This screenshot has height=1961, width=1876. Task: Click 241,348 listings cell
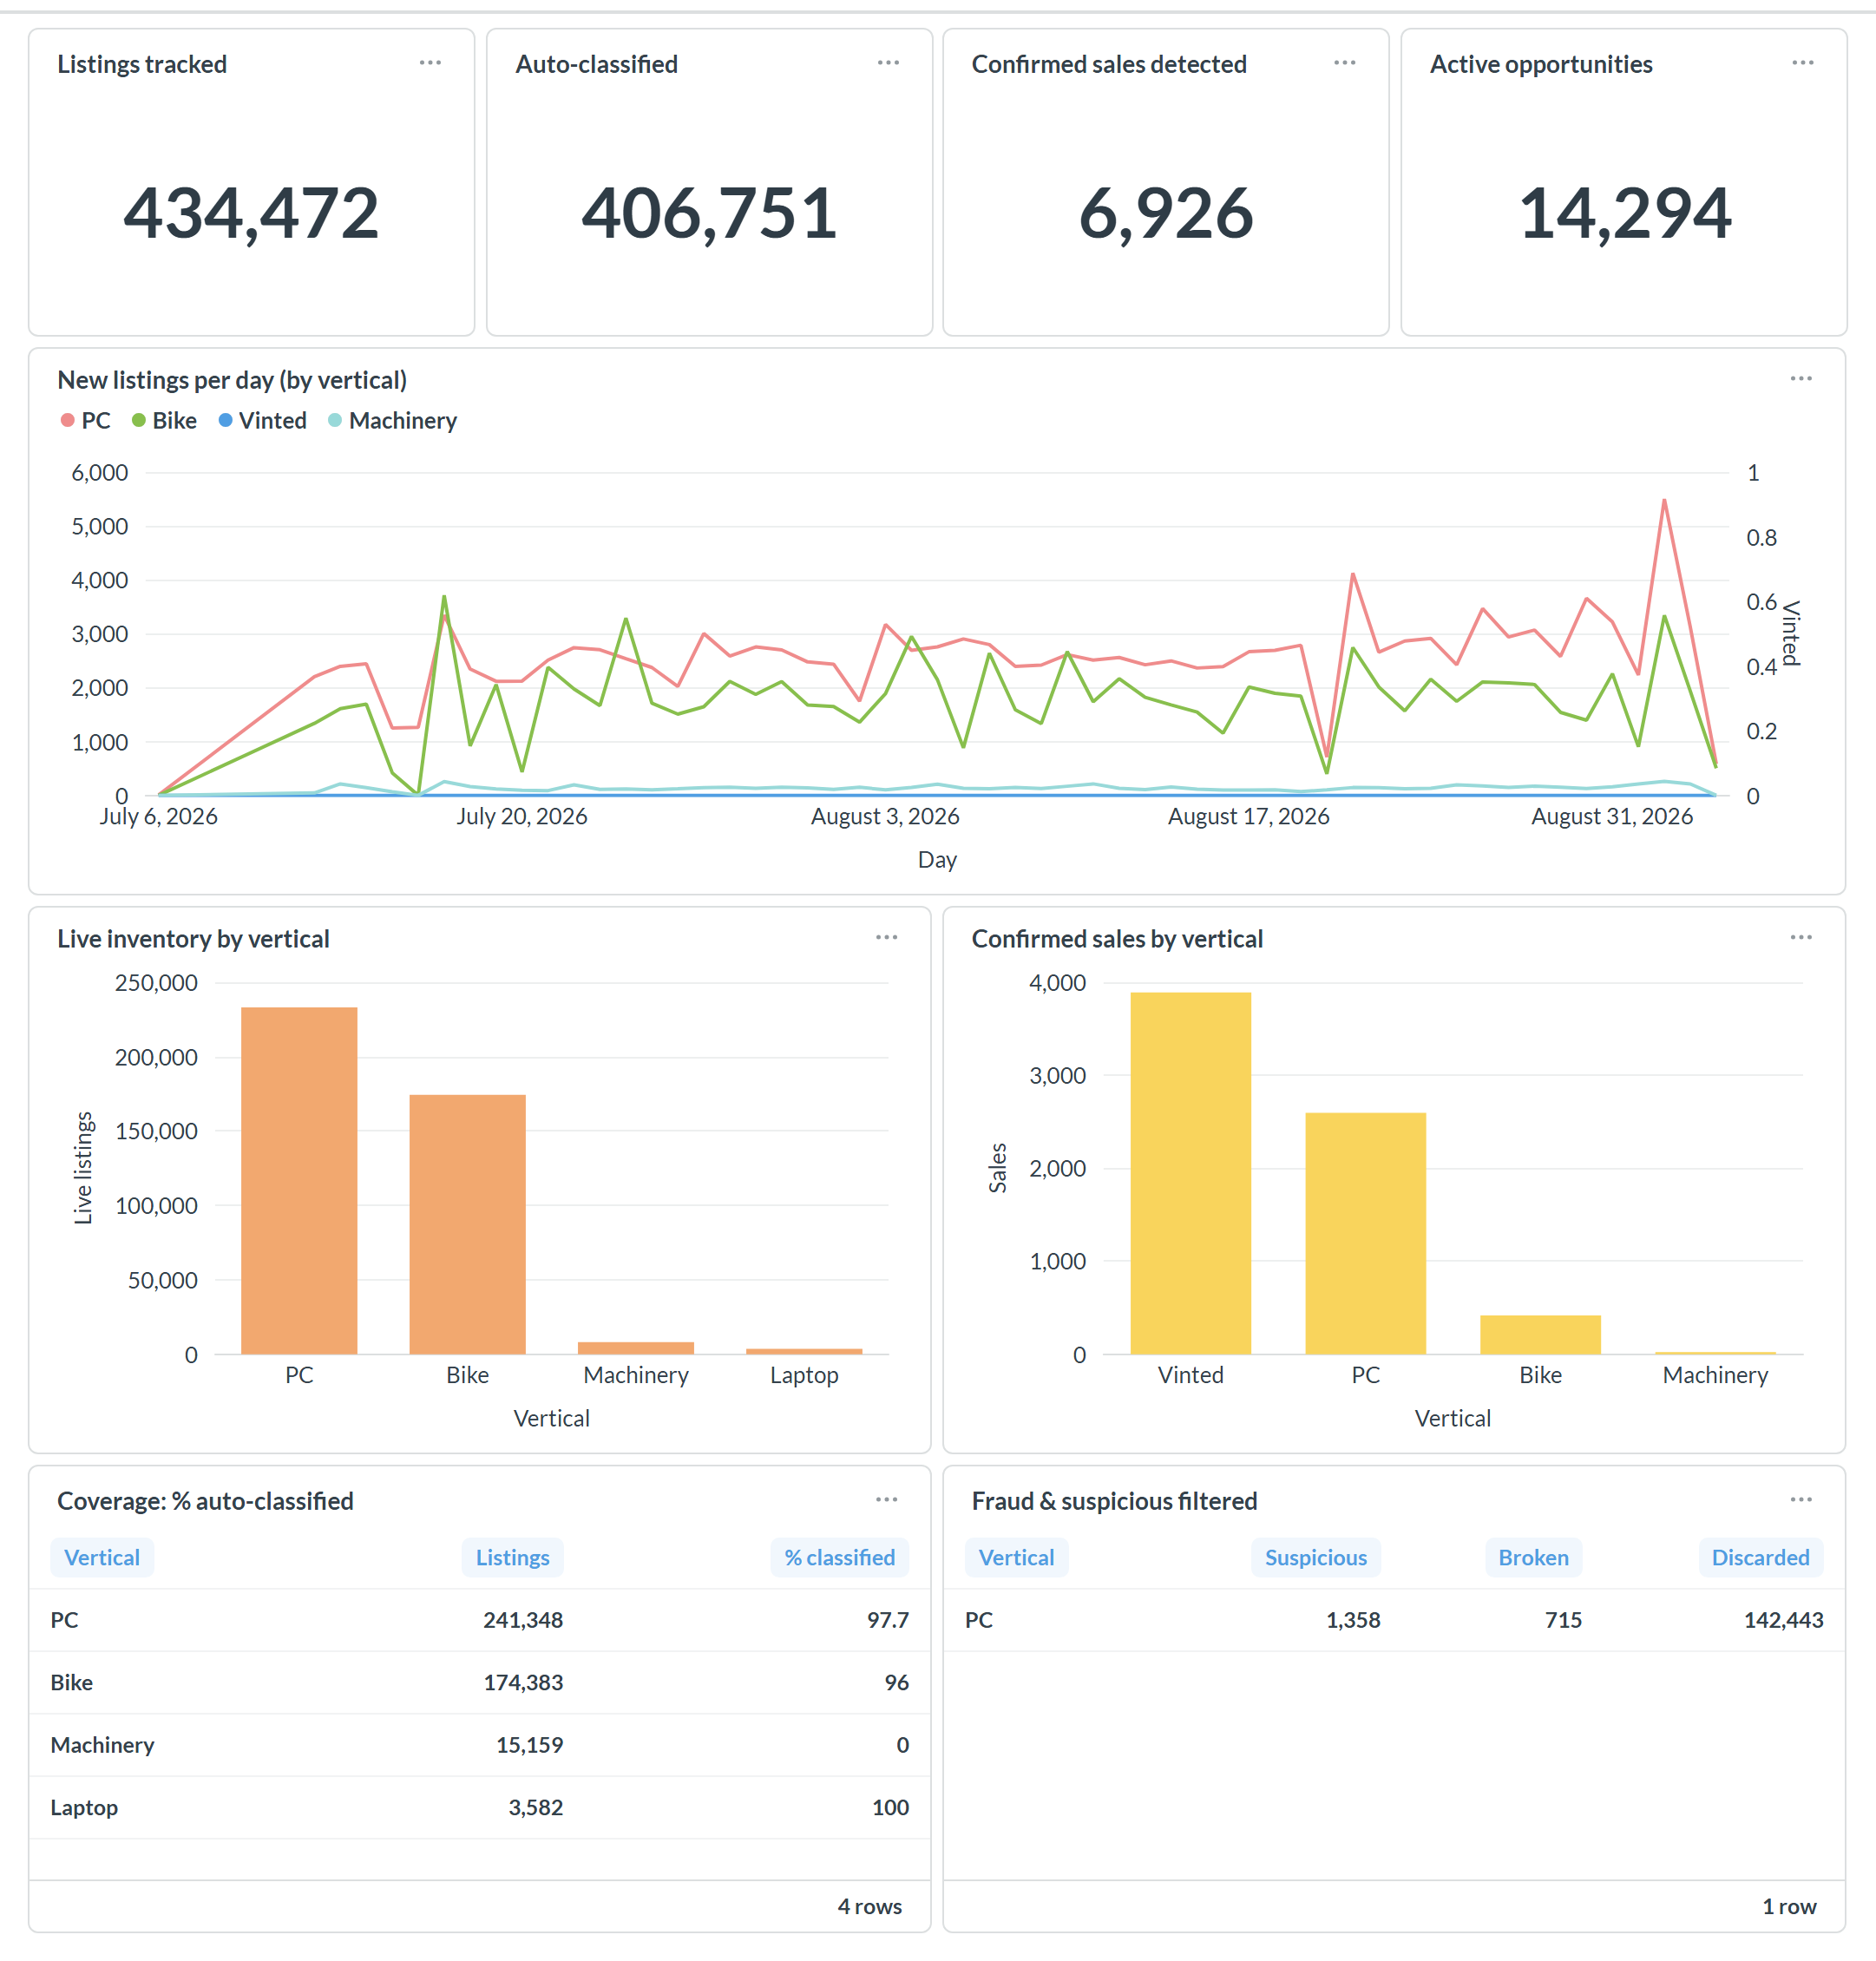523,1620
